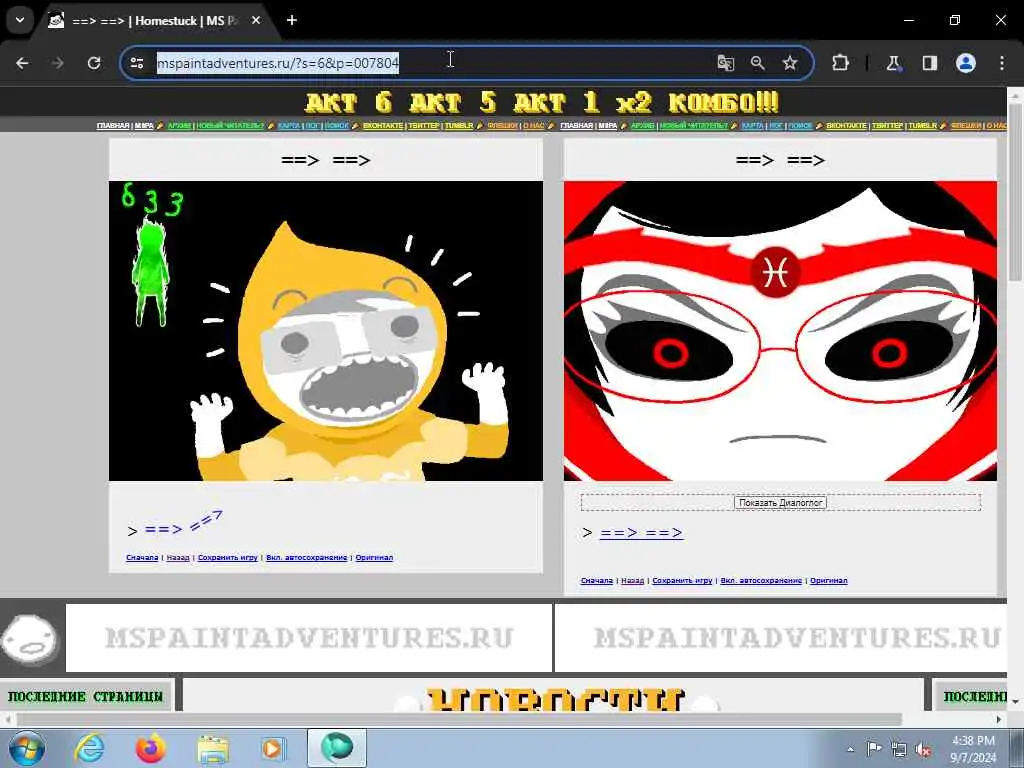Click left panel's Сначала link
Image resolution: width=1024 pixels, height=768 pixels.
(x=142, y=558)
